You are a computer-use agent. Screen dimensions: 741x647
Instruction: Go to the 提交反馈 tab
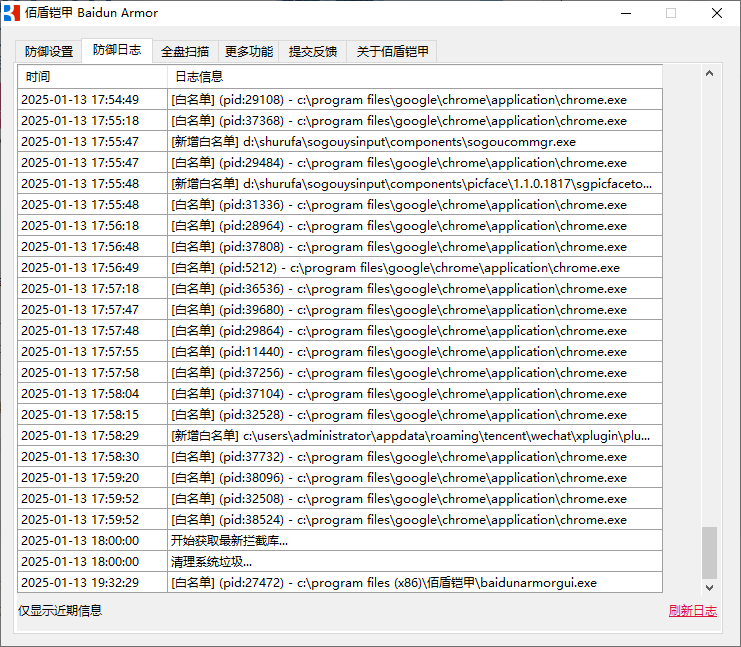pyautogui.click(x=313, y=52)
